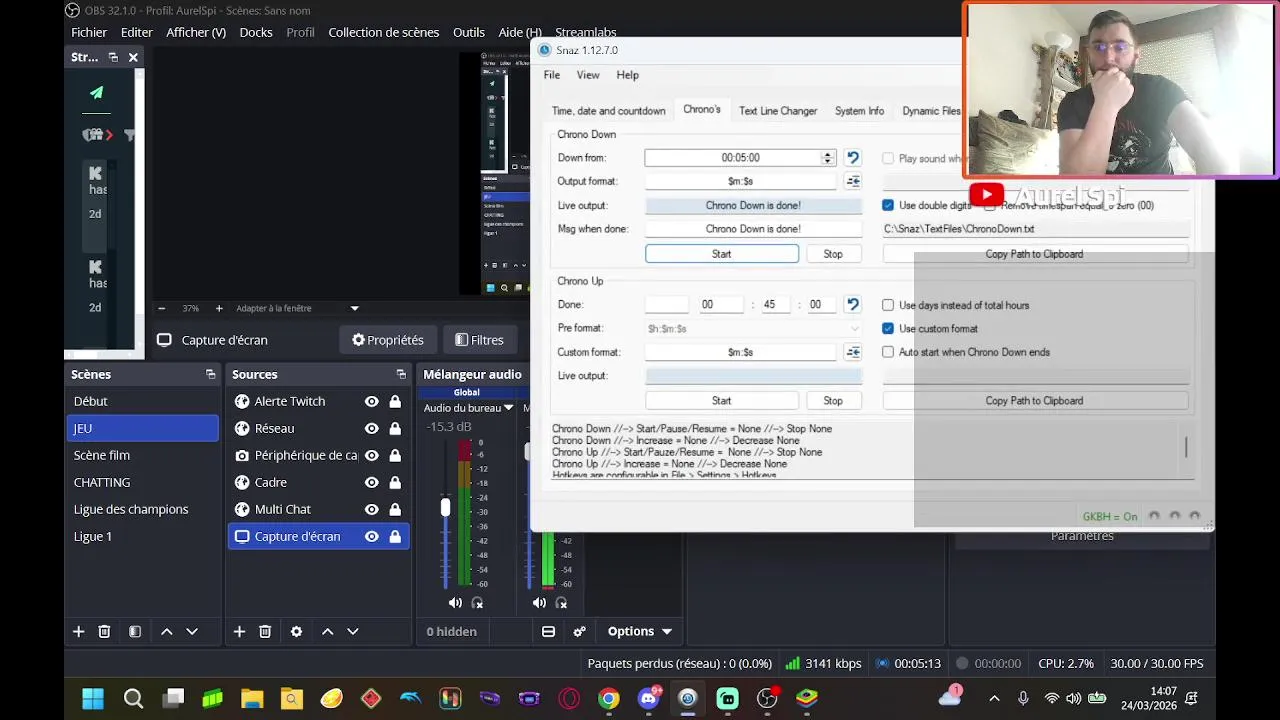Delete the selected scene via trash icon
Viewport: 1280px width, 720px height.
pos(104,631)
